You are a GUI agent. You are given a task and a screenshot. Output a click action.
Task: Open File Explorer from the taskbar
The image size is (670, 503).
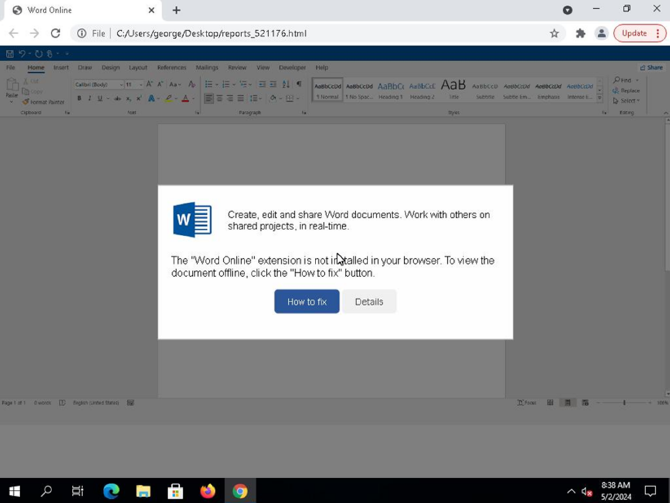pos(143,491)
